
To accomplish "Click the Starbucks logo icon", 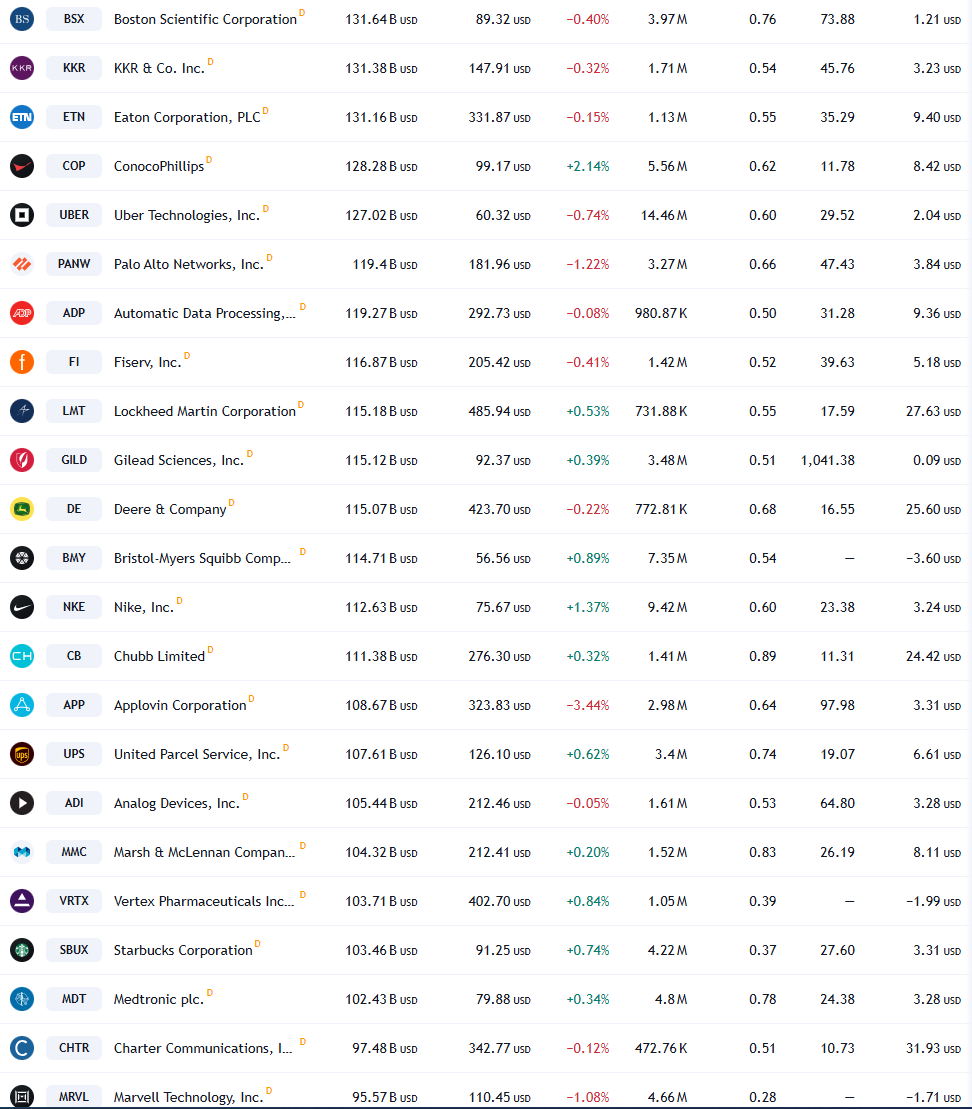I will (22, 950).
